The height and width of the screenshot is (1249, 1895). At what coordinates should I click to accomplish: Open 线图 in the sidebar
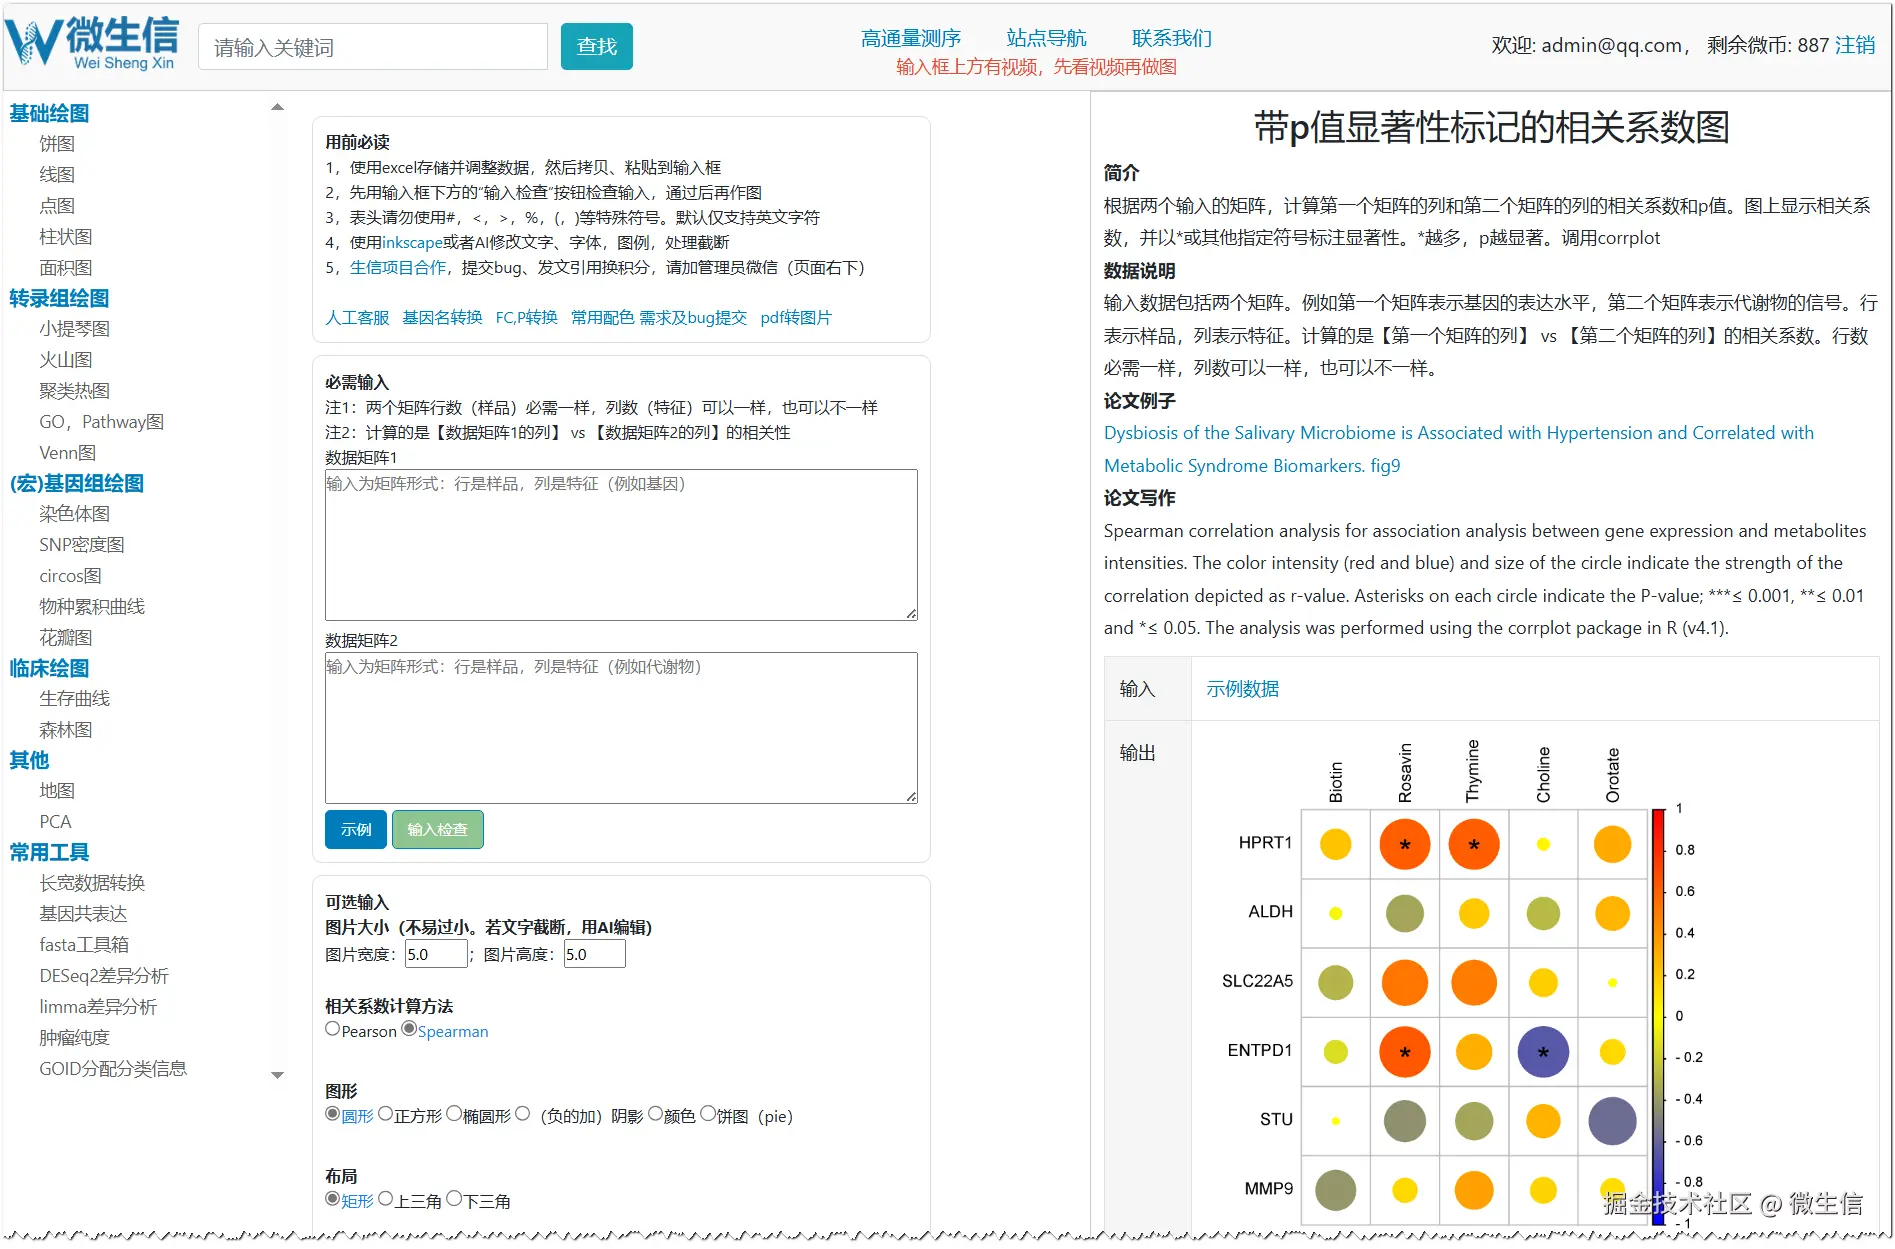pos(57,175)
